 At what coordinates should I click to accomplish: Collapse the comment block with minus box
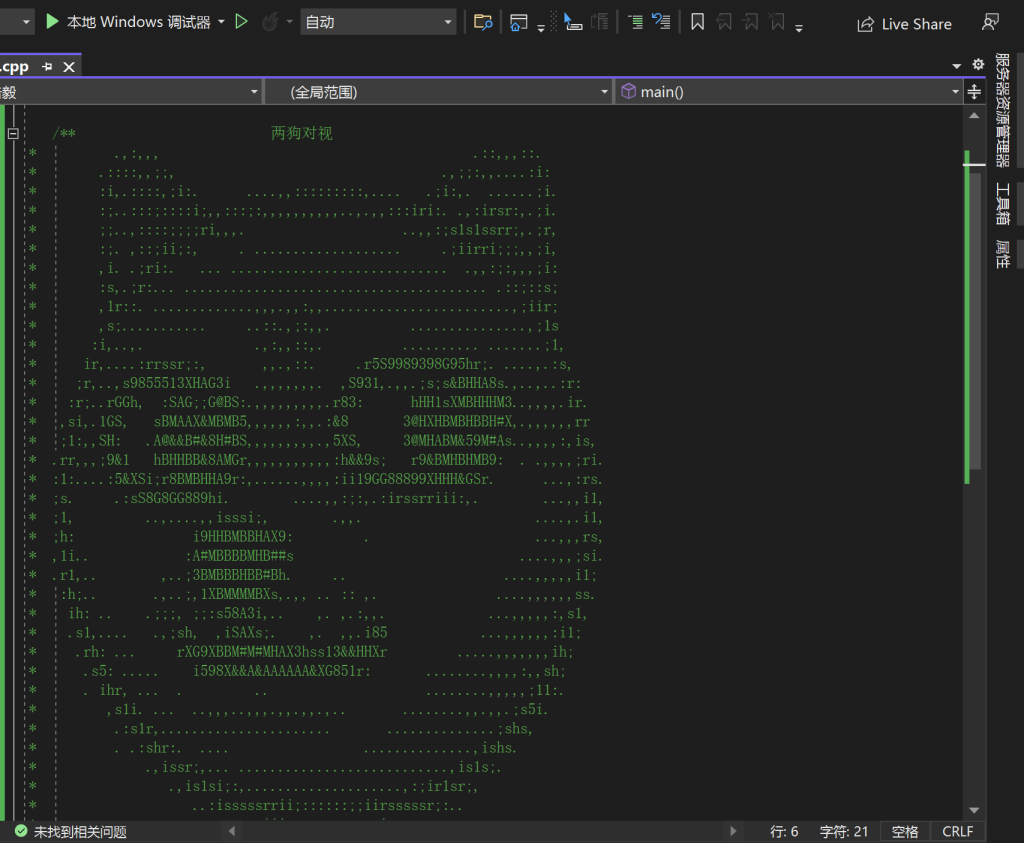point(13,133)
